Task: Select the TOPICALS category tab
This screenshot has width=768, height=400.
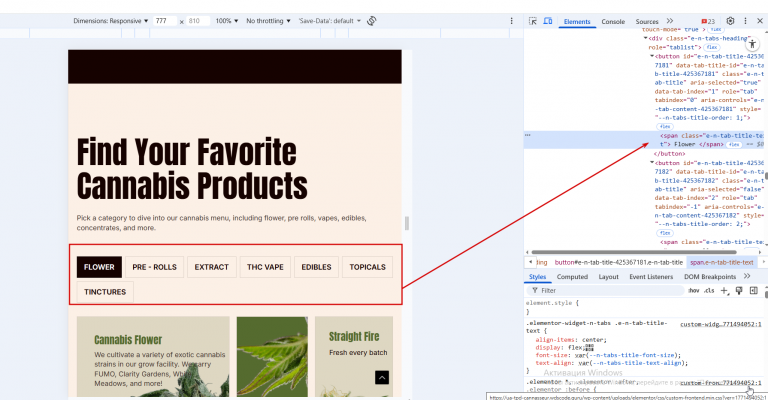Action: pos(367,267)
